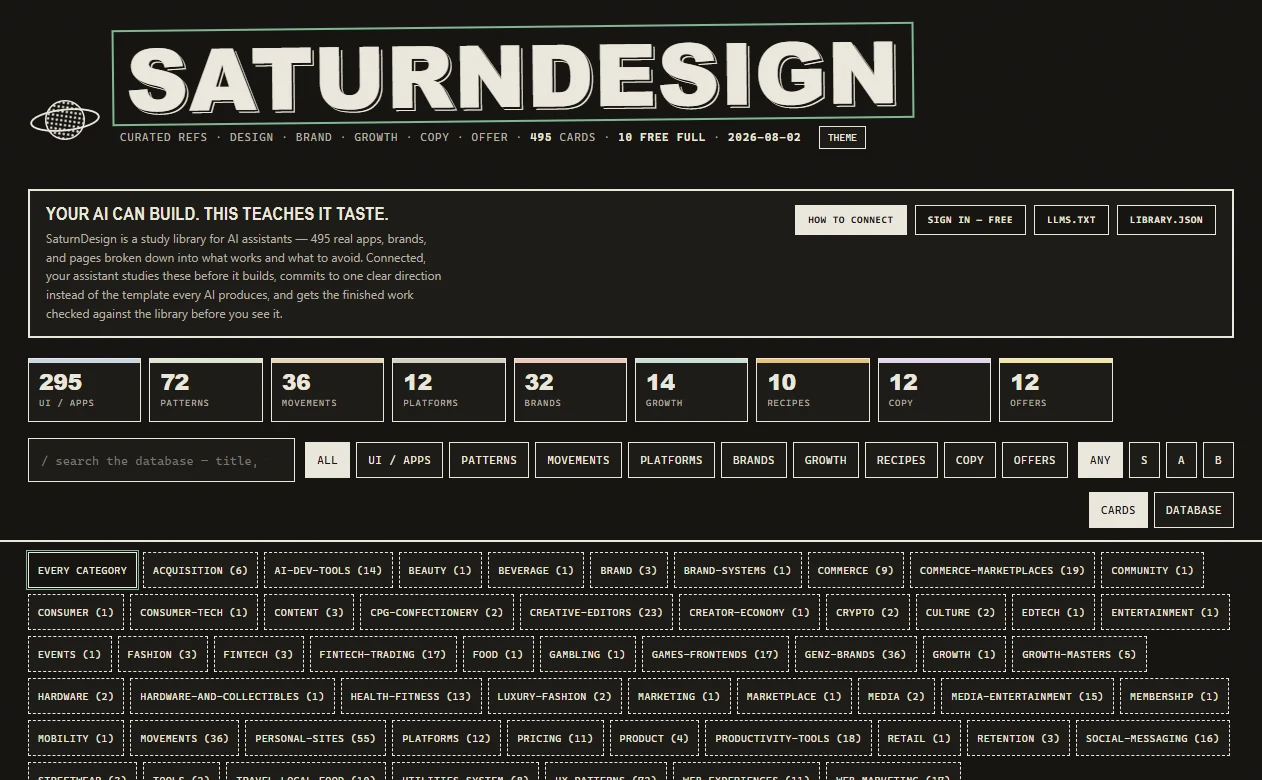Screen dimensions: 1262x780
Task: Select the ANY tier filter
Action: click(1100, 460)
